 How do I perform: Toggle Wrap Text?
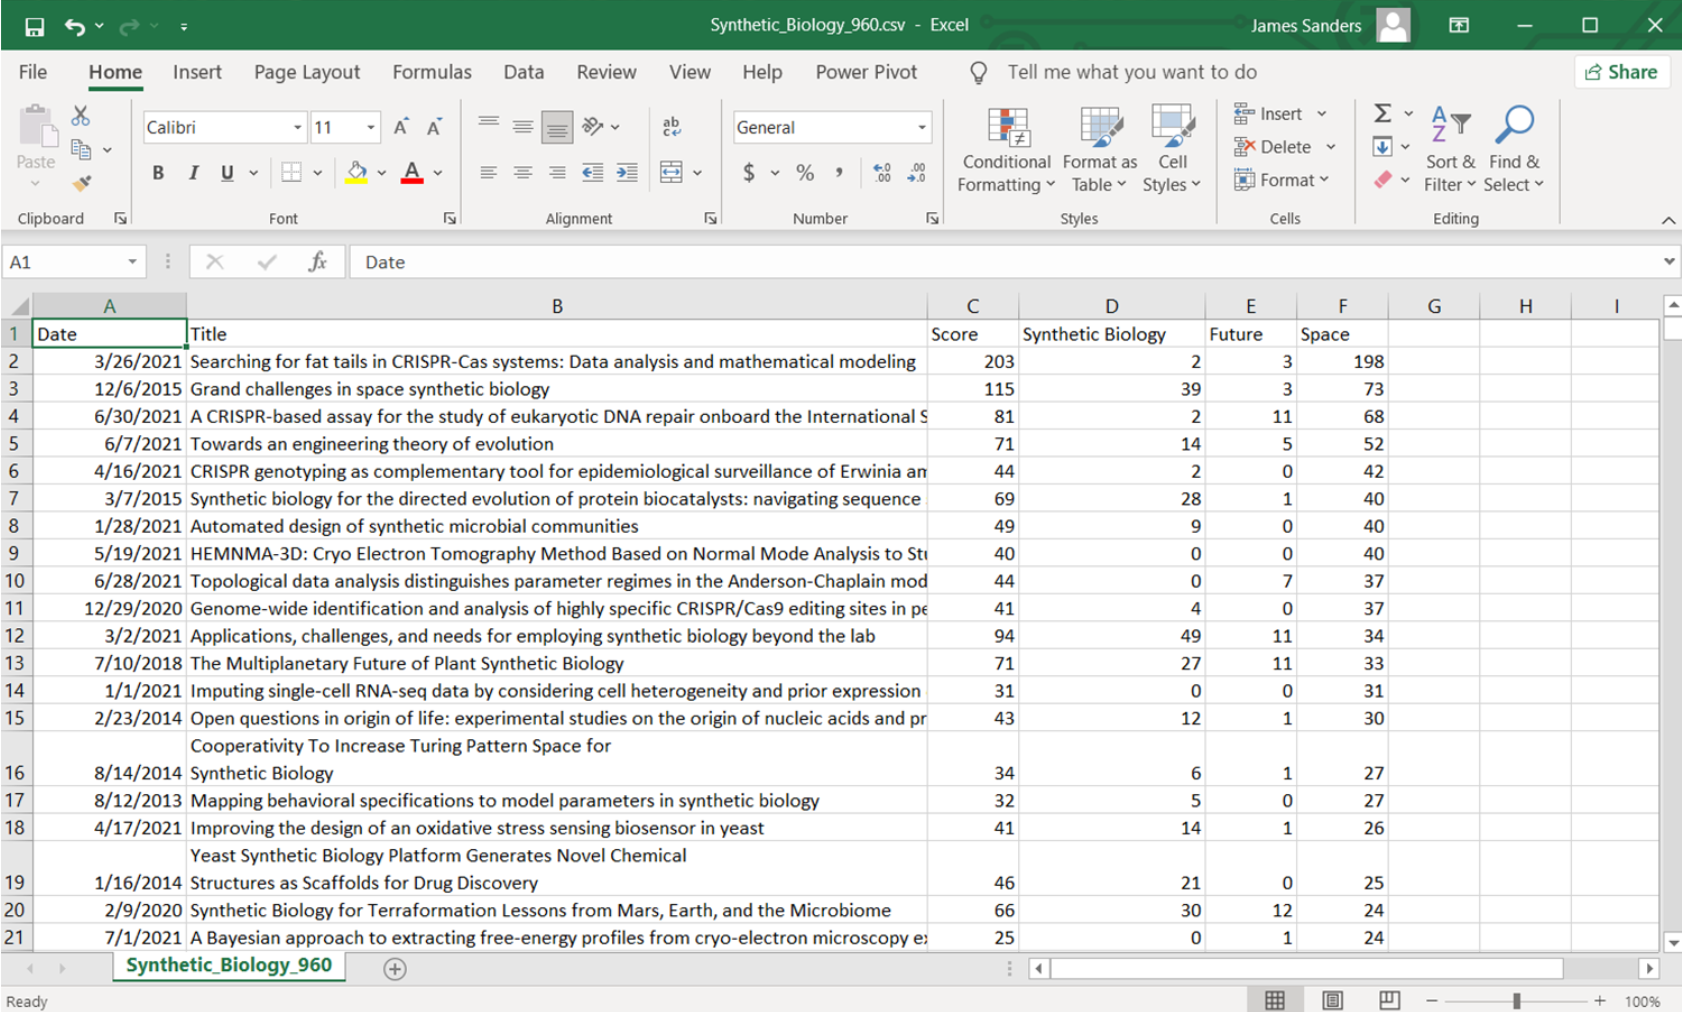tap(671, 126)
